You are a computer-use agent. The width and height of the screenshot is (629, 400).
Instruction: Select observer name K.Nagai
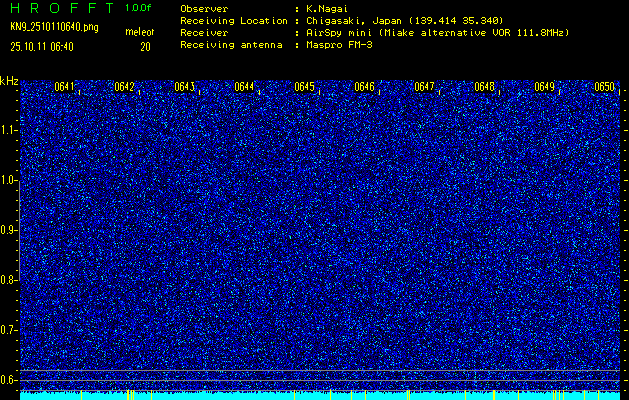pos(330,9)
